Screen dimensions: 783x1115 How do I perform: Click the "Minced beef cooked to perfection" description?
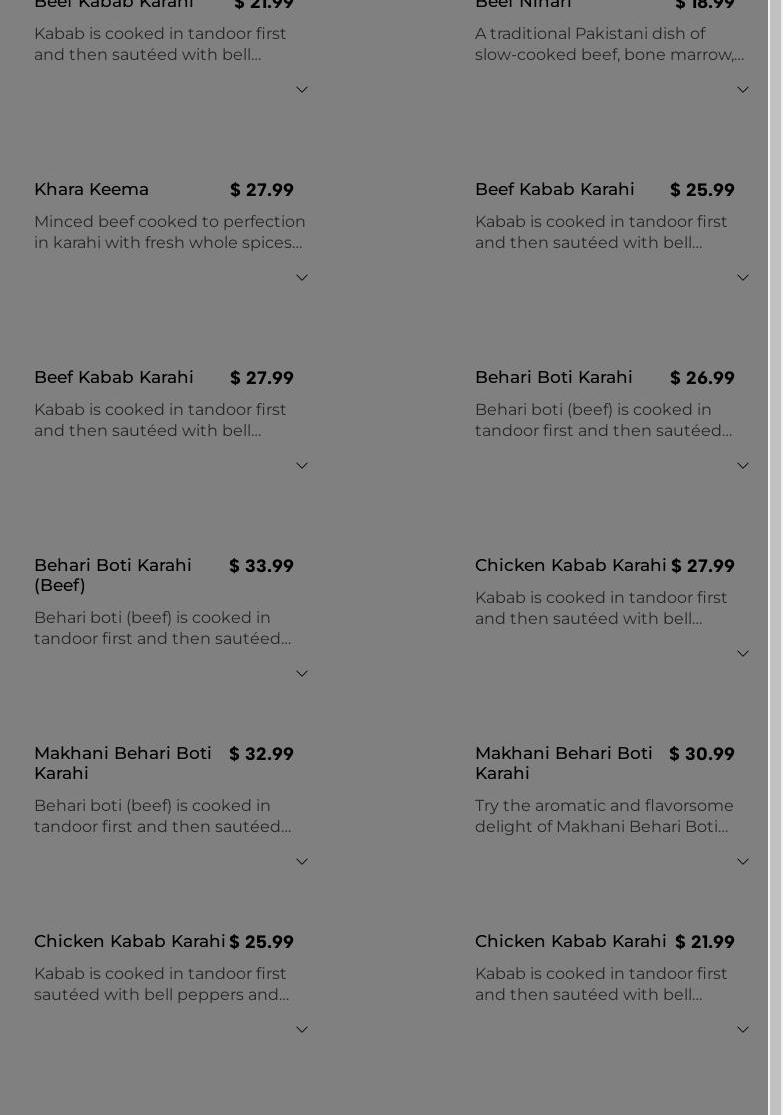click(169, 232)
